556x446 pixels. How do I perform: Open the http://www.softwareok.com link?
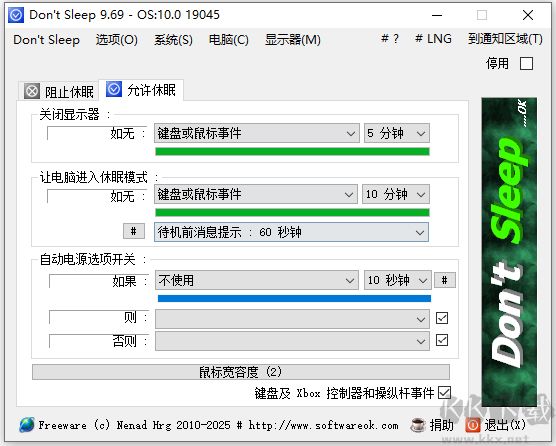[323, 425]
